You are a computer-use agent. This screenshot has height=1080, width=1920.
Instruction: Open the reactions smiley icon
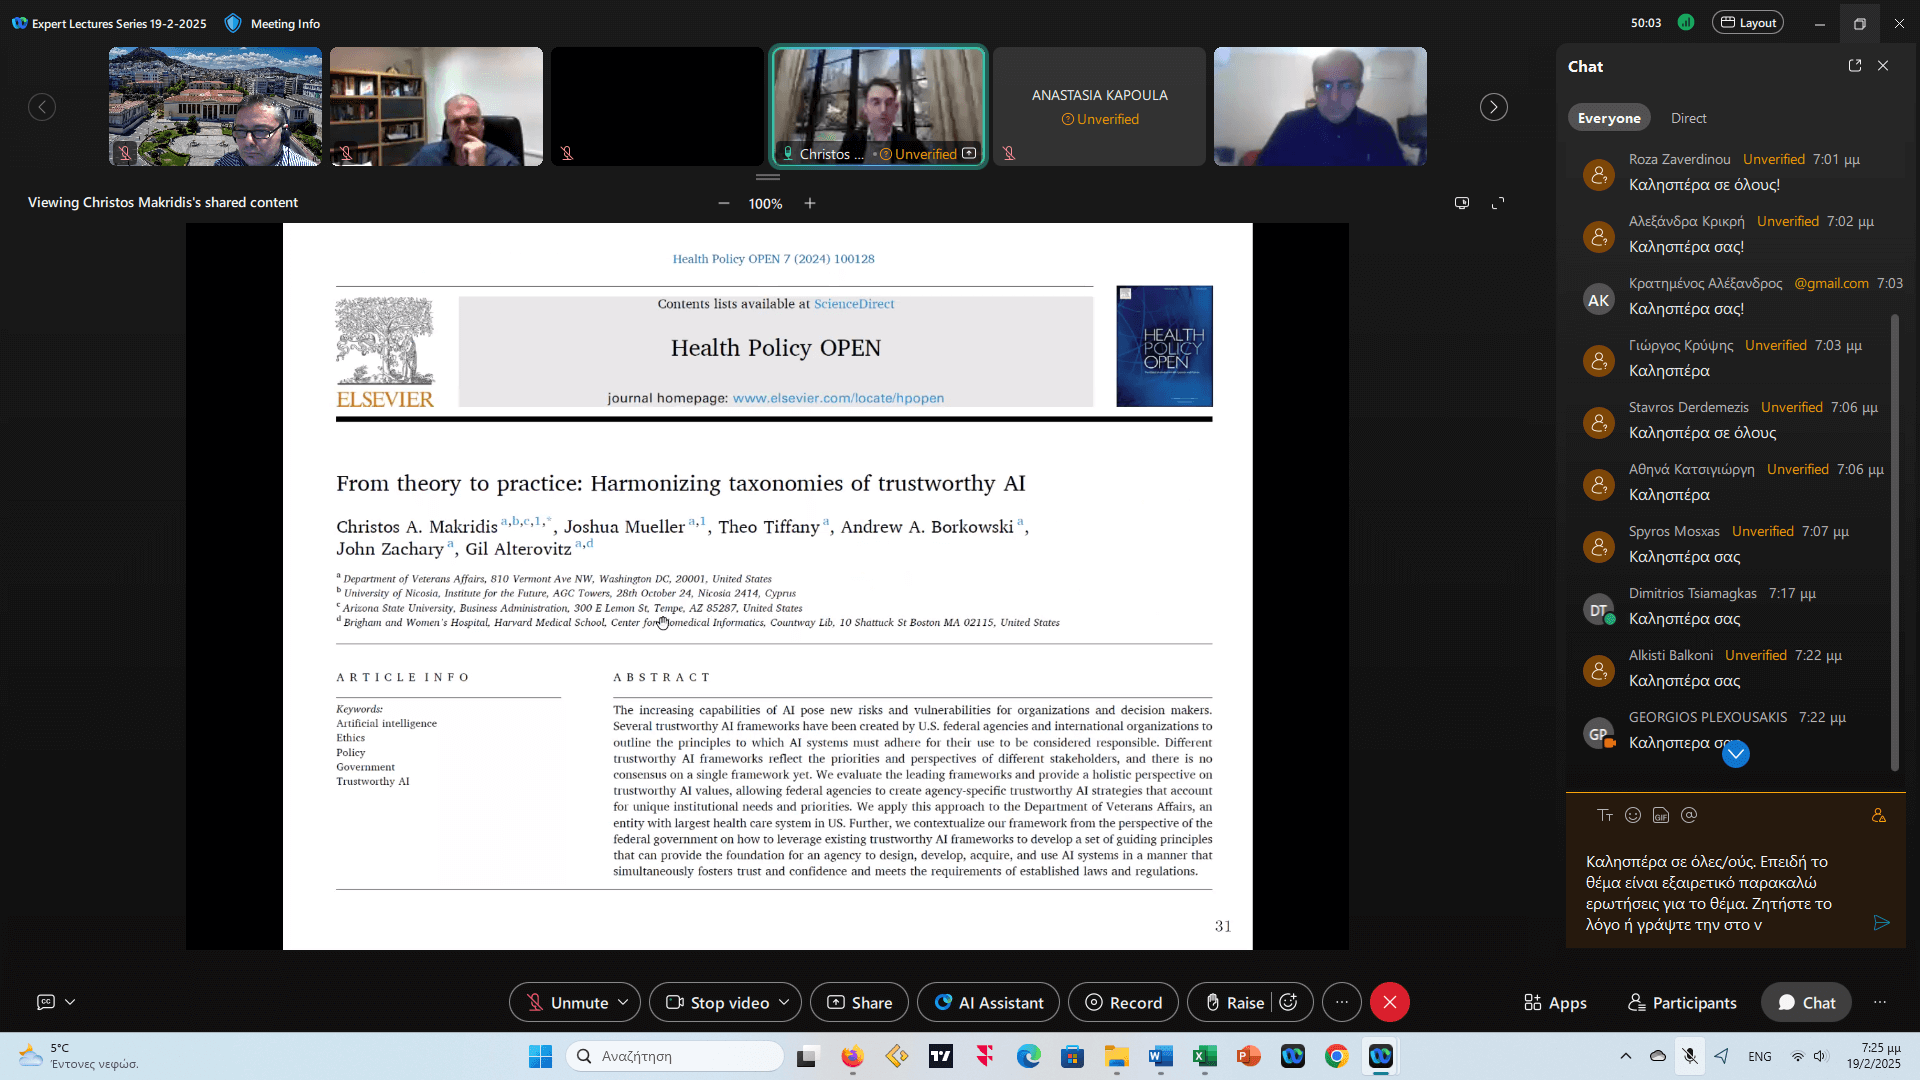click(x=1289, y=1002)
